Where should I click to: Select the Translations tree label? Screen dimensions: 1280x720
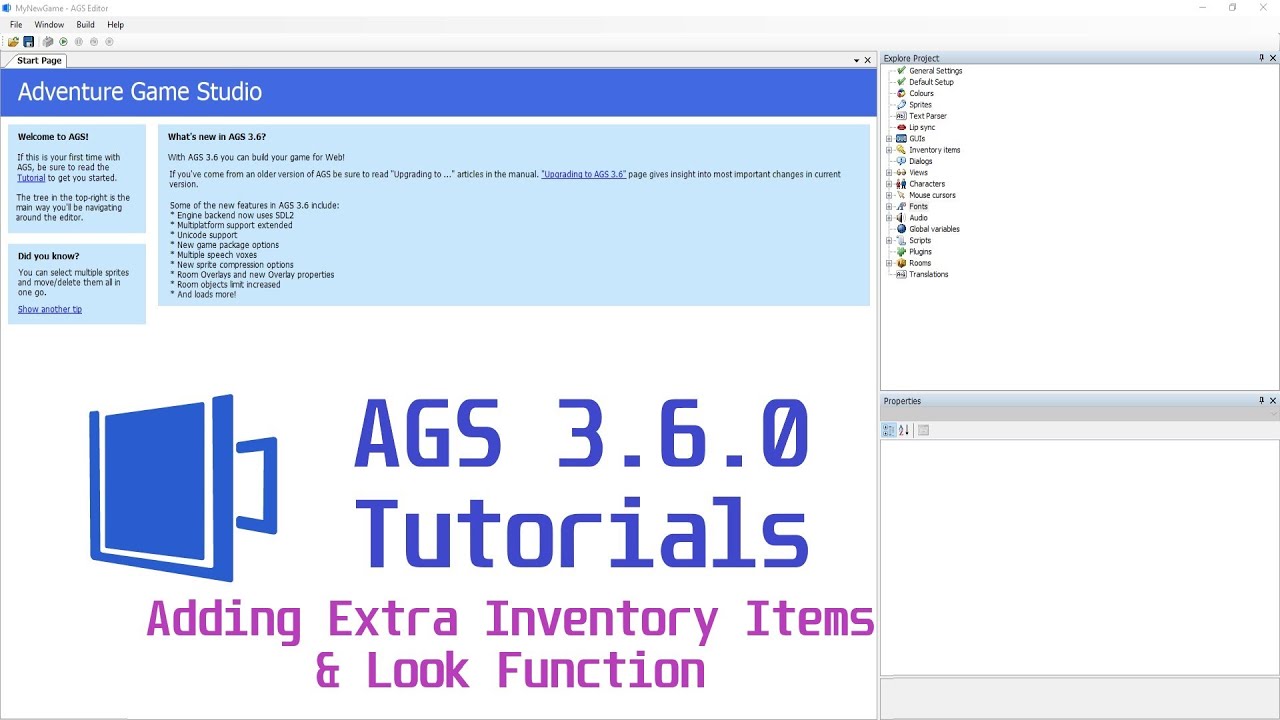coord(929,274)
